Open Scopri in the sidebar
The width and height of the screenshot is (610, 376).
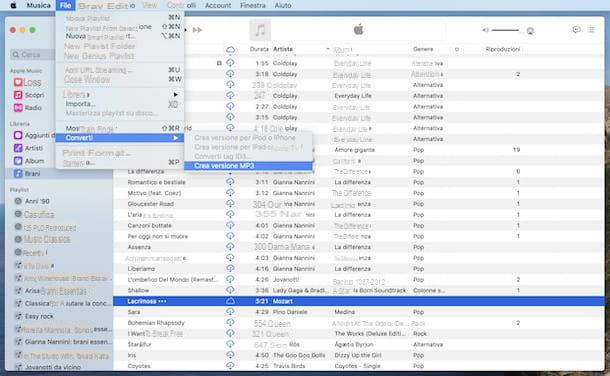point(35,95)
